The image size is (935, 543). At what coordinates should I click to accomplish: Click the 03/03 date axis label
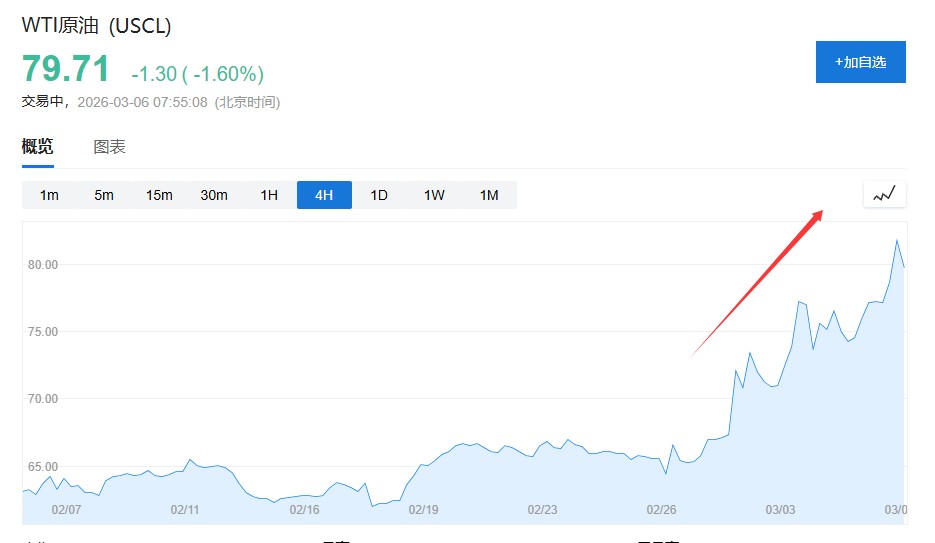(x=780, y=509)
